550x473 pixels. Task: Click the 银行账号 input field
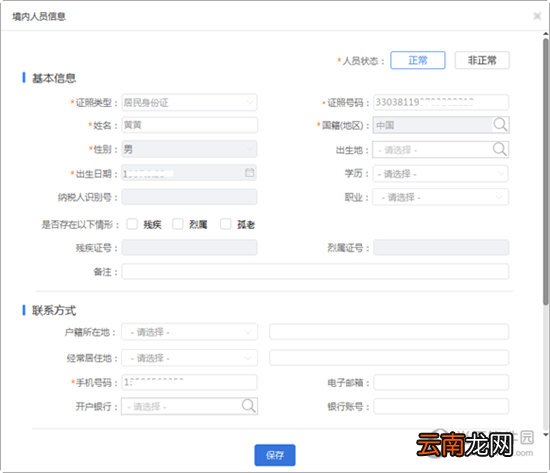point(441,406)
